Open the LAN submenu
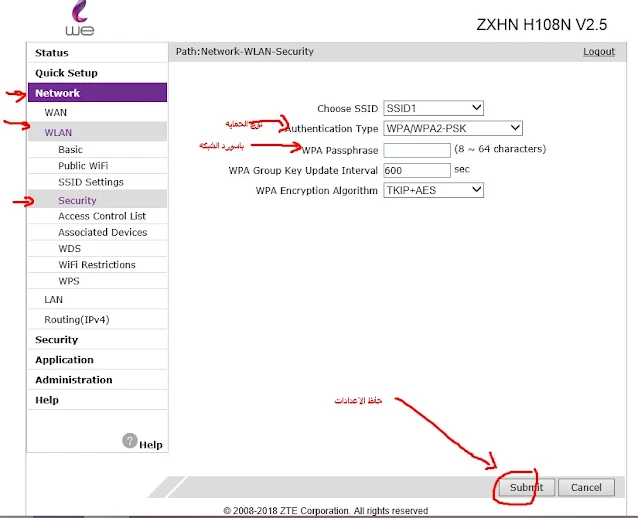 [98, 299]
